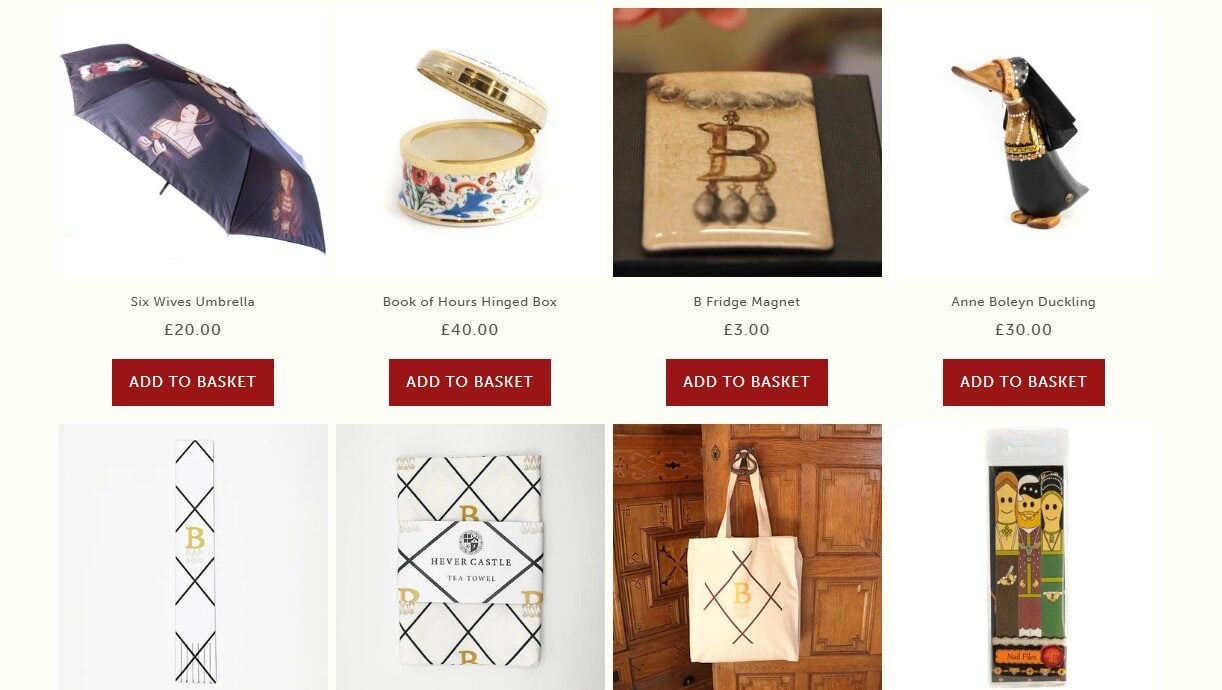View the Anne Boleyn Duckling image
This screenshot has height=690, width=1222.
tap(1024, 143)
